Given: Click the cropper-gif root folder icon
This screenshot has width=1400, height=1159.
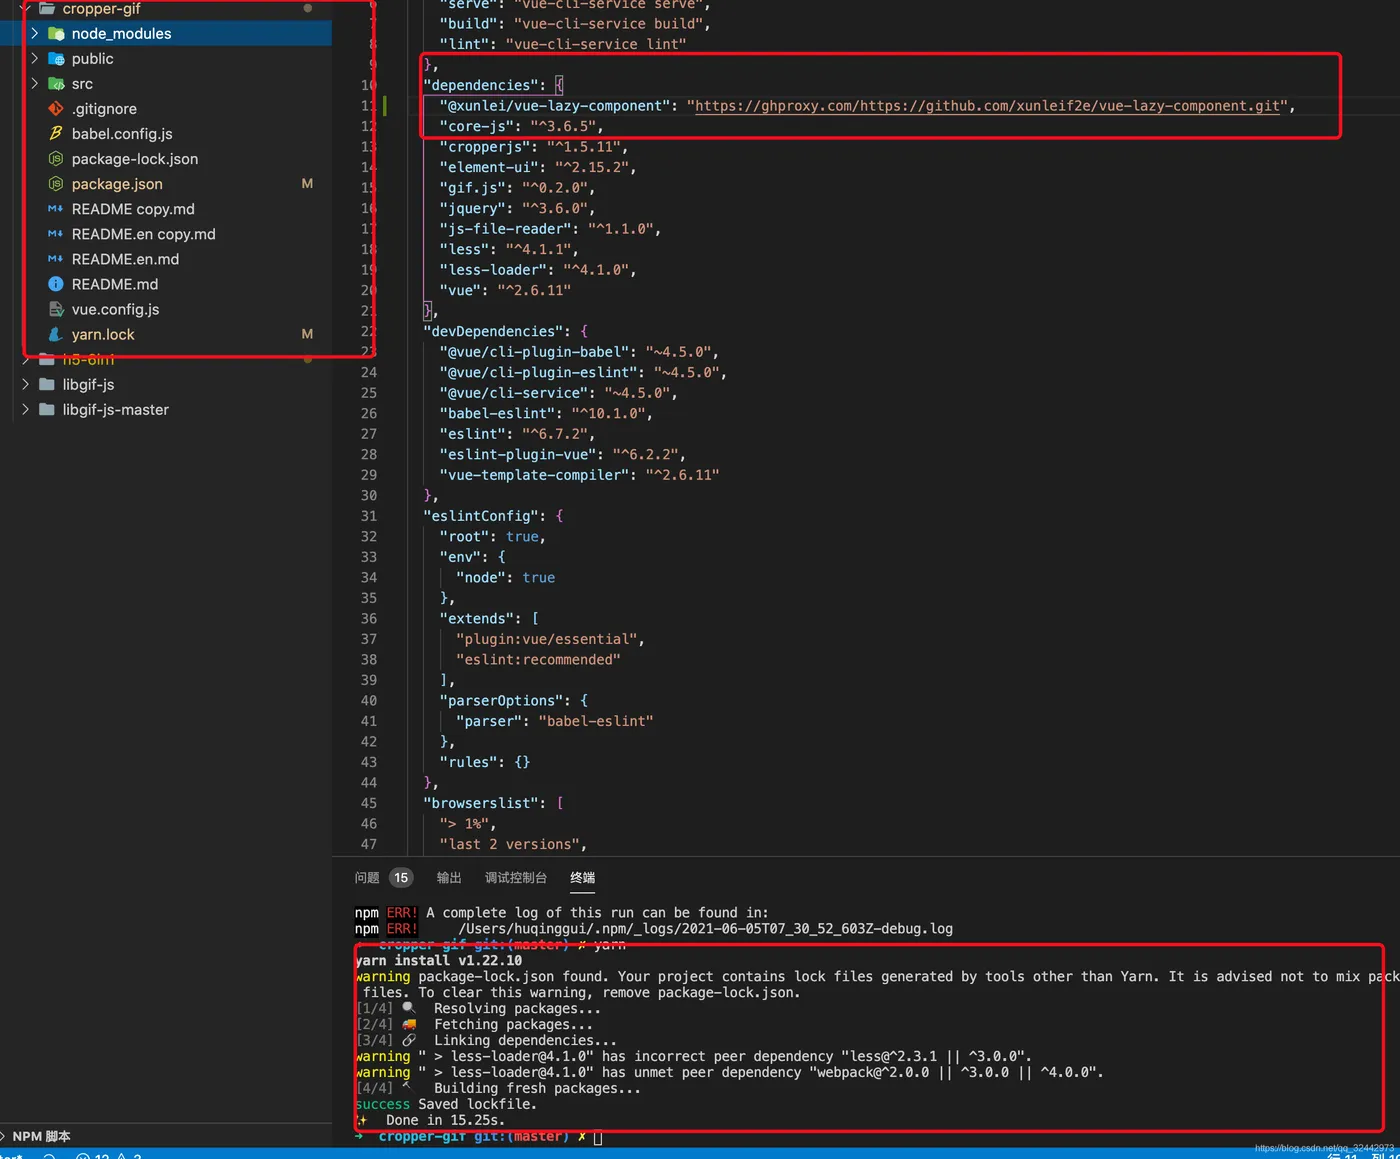Looking at the screenshot, I should pos(47,9).
